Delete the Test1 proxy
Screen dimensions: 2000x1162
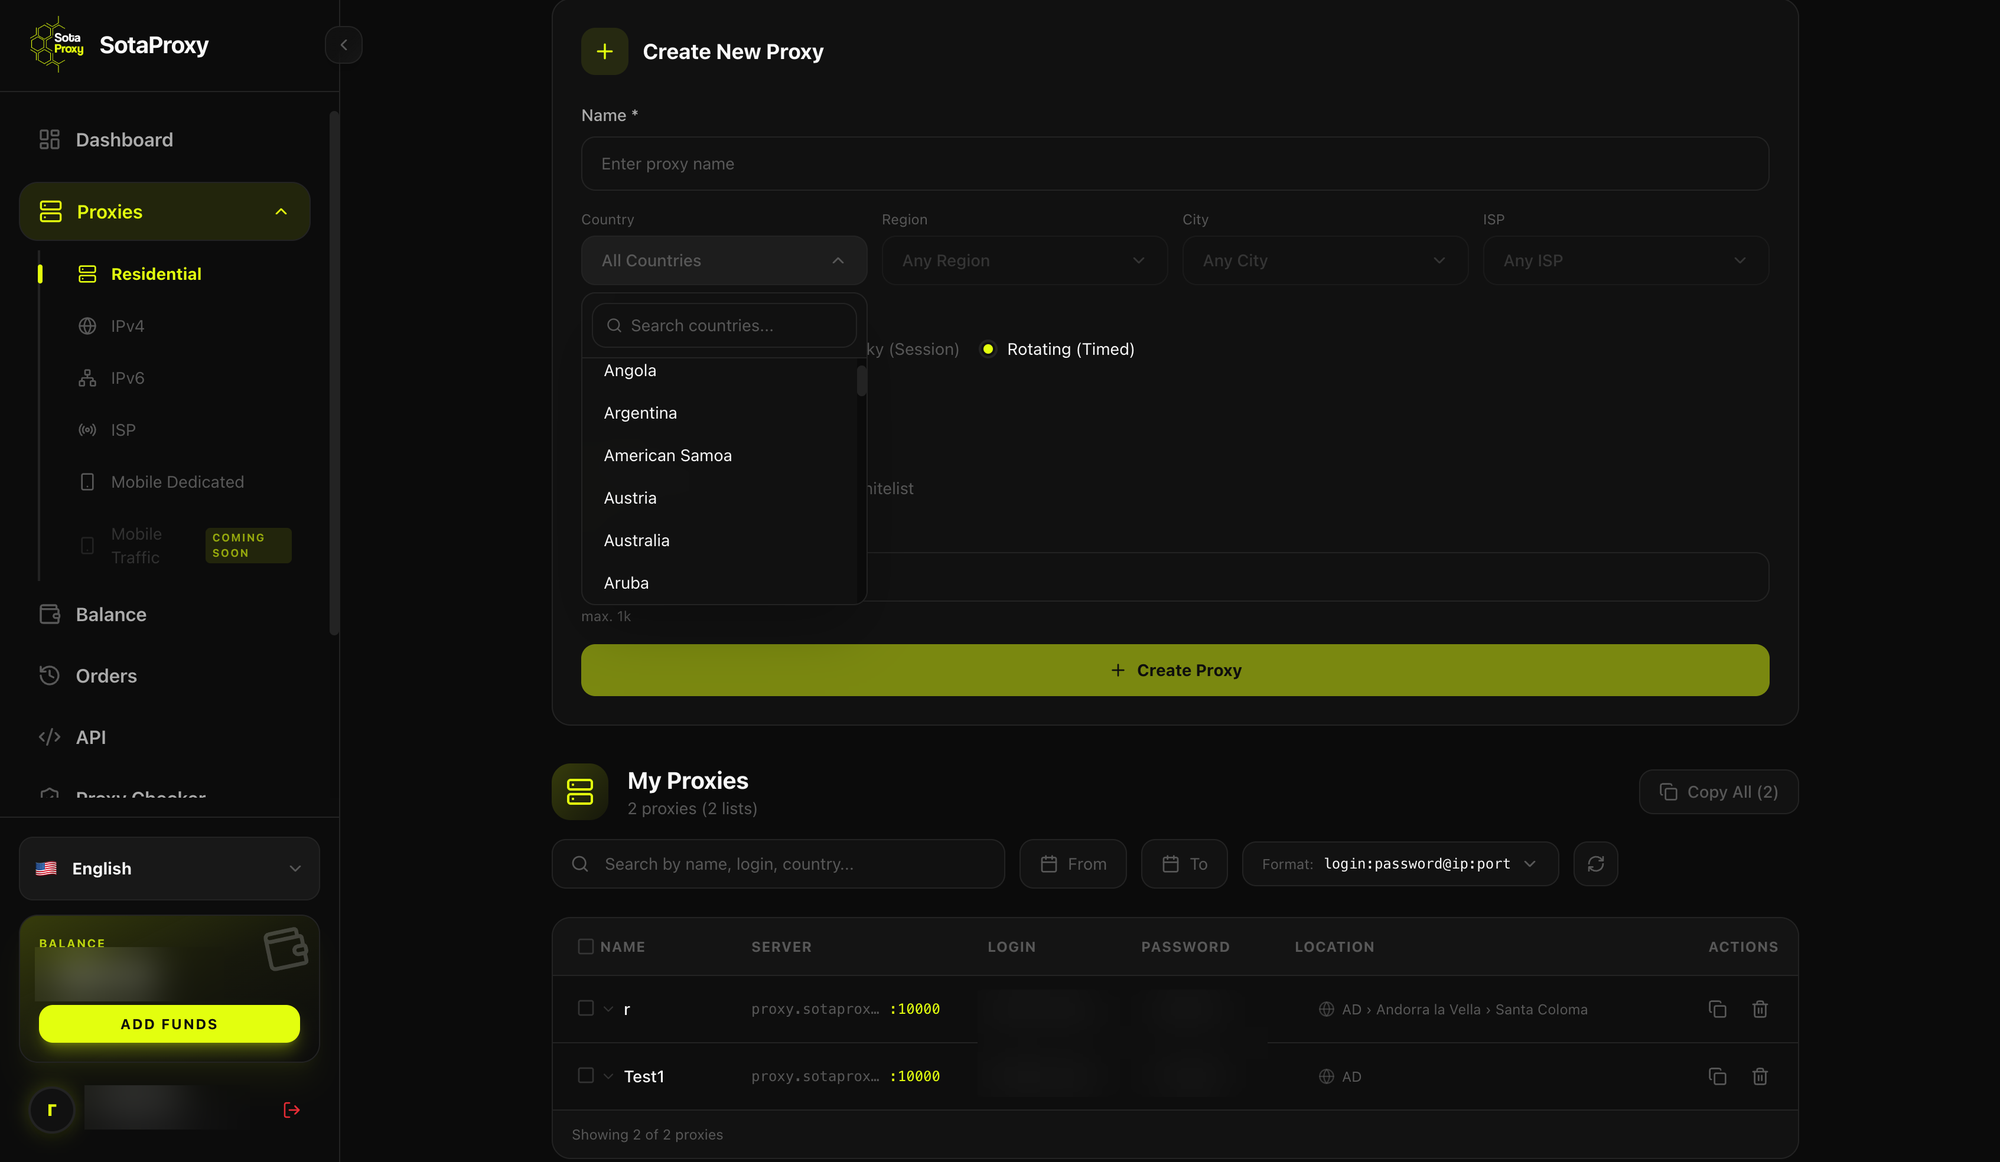pos(1760,1076)
